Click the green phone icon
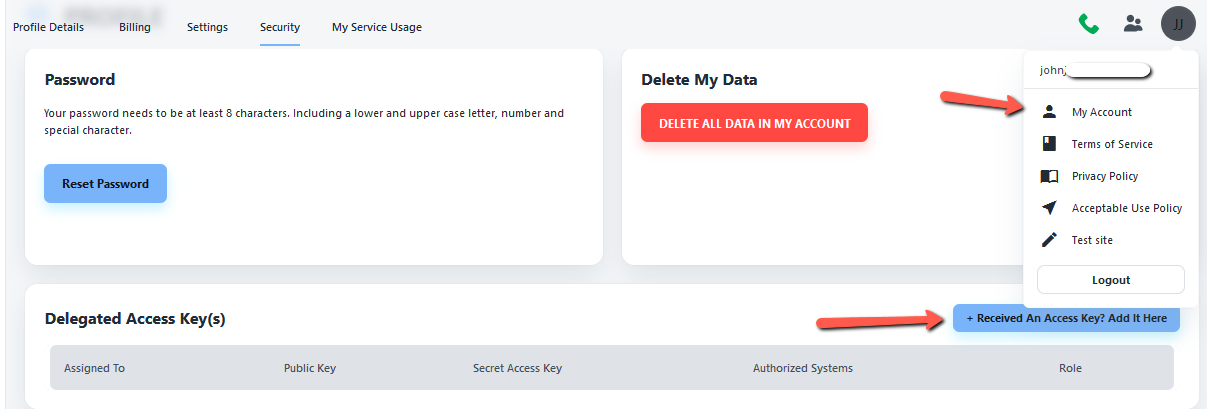1207x409 pixels. click(x=1088, y=24)
